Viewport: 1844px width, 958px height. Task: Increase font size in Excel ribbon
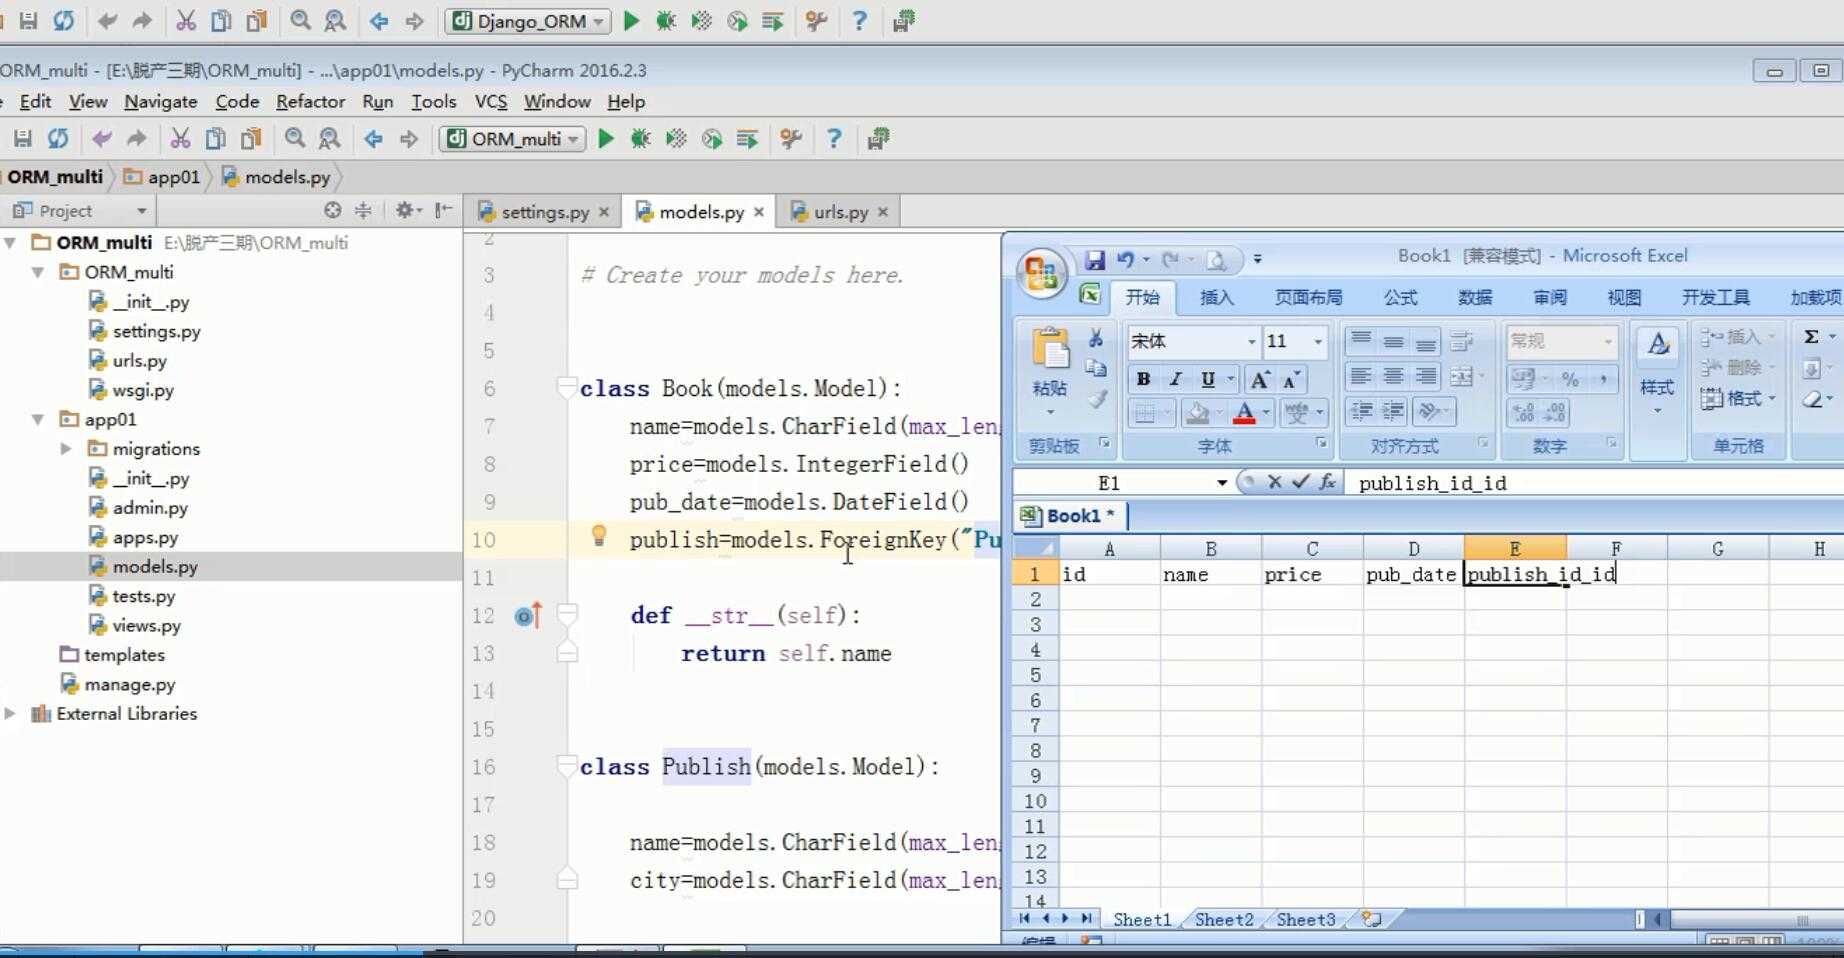pos(1260,379)
